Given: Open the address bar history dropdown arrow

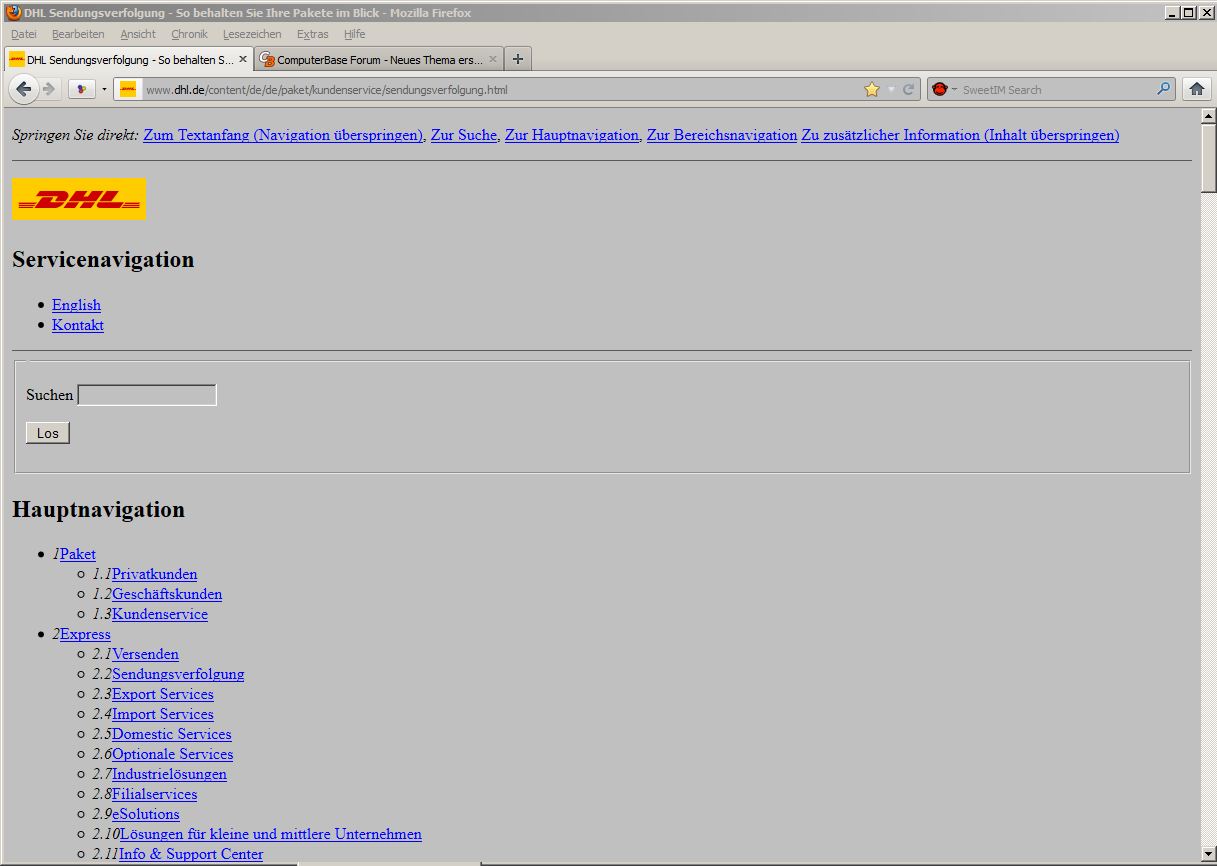Looking at the screenshot, I should click(891, 89).
